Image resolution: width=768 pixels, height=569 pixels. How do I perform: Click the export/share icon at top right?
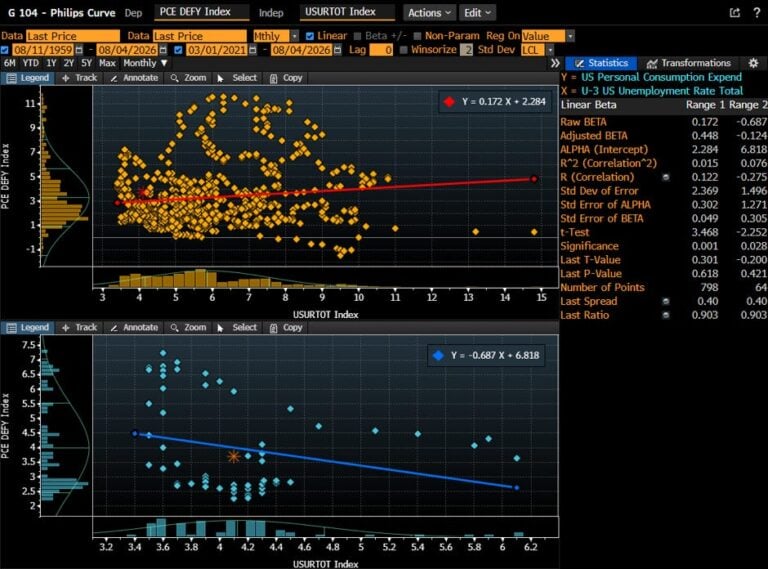pos(734,13)
